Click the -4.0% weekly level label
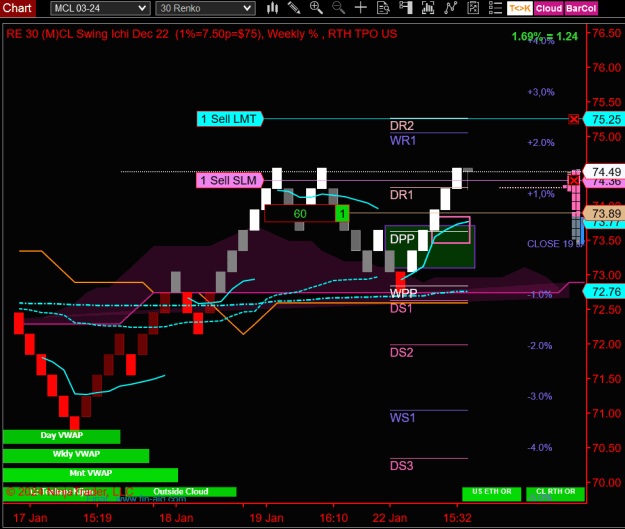 click(540, 448)
